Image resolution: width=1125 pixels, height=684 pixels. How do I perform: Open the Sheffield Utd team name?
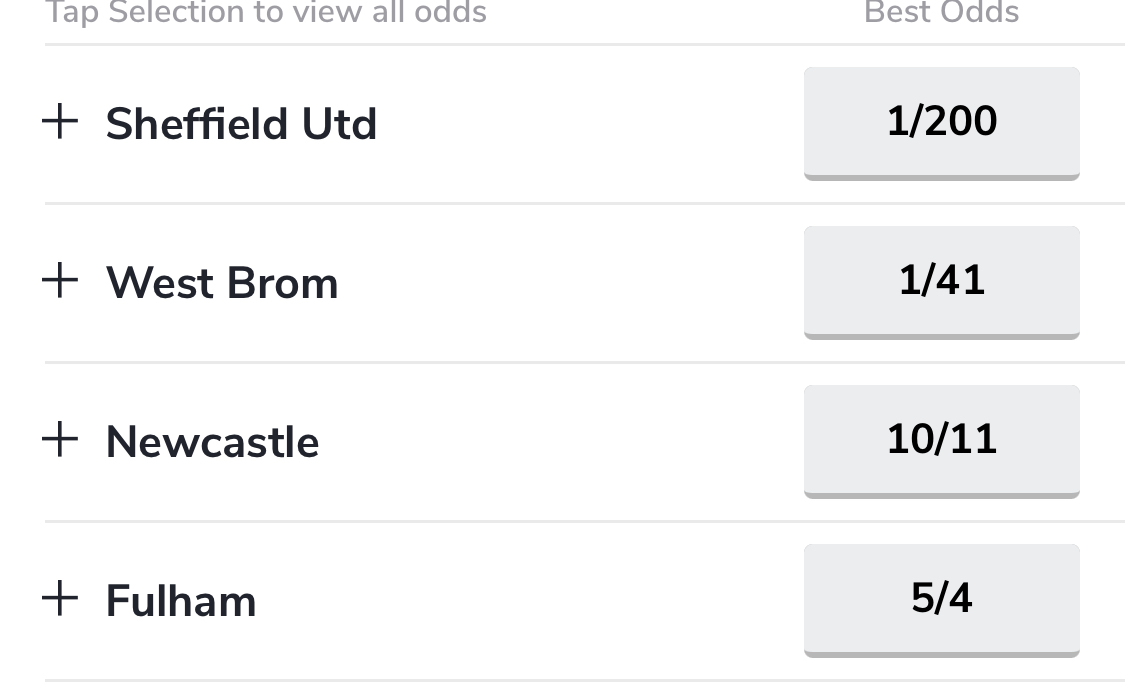(x=241, y=123)
